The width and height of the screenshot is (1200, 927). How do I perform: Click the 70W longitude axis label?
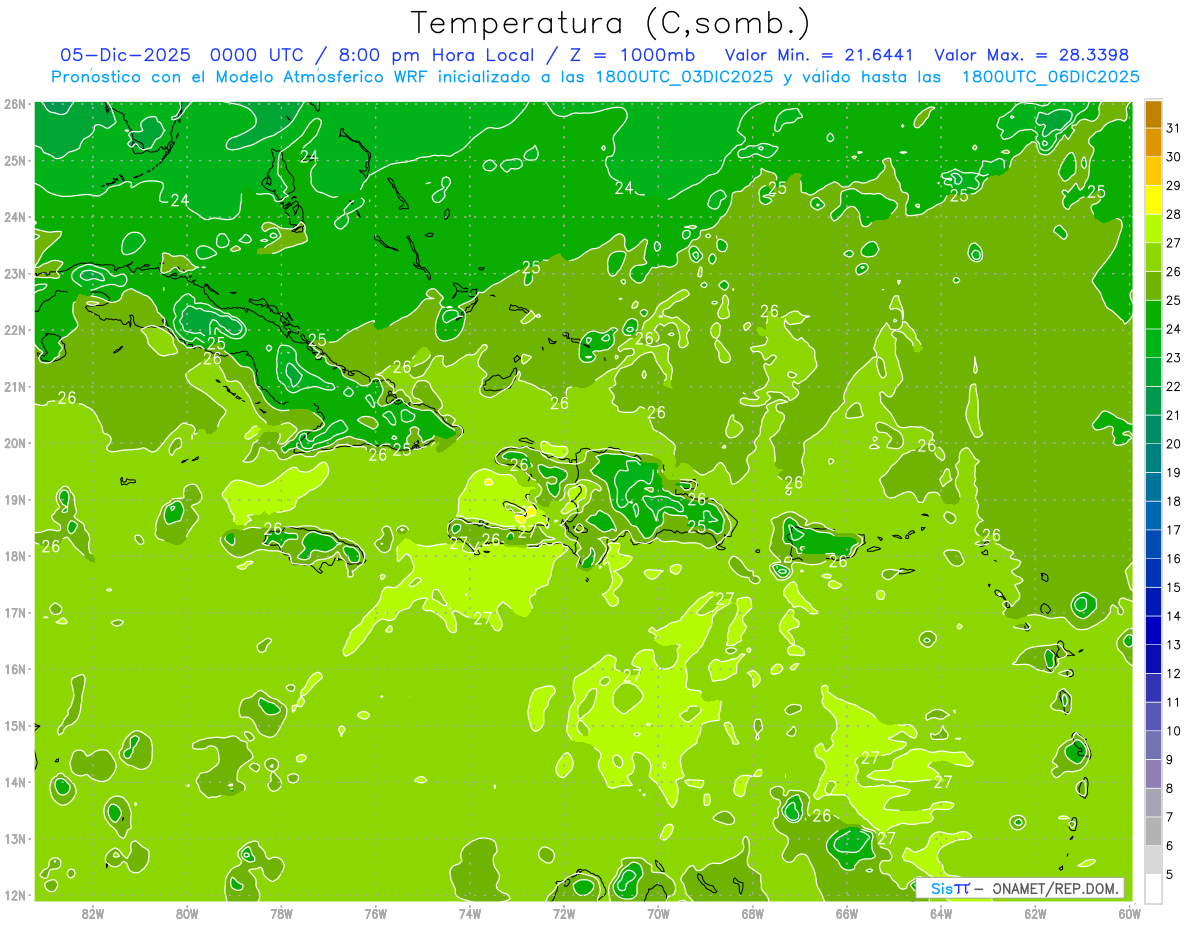click(x=658, y=913)
